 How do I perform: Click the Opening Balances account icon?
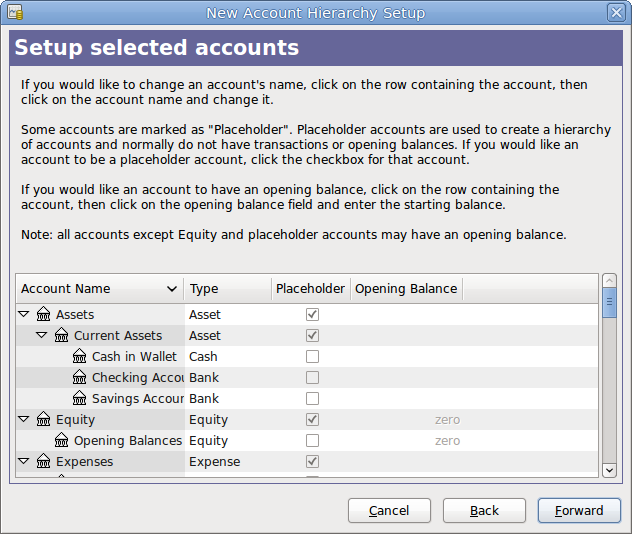click(61, 441)
